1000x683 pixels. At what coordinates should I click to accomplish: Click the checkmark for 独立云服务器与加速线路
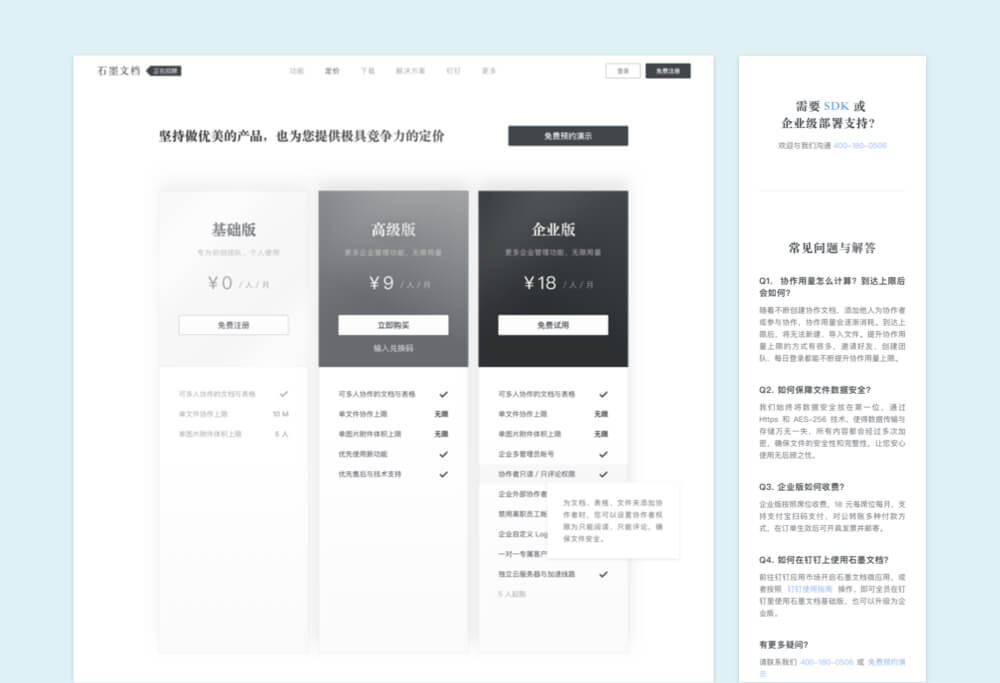point(603,574)
